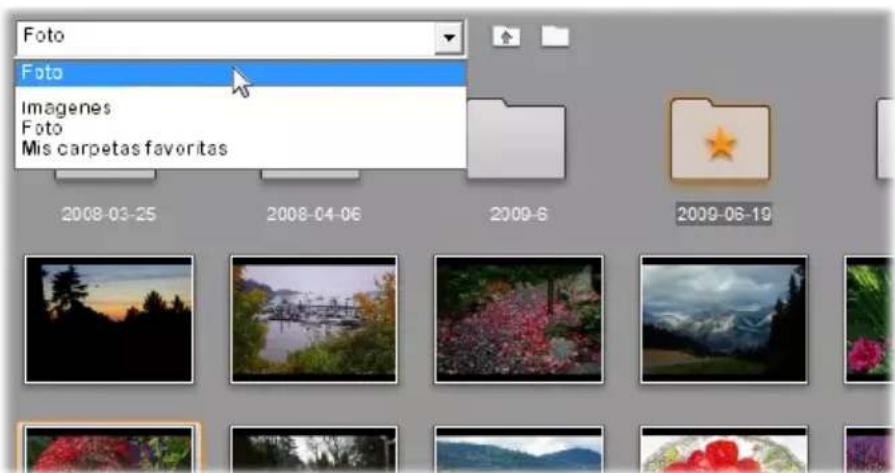Open the starred folder 2009-06-19
Viewport: 895px width, 473px height.
pos(720,140)
